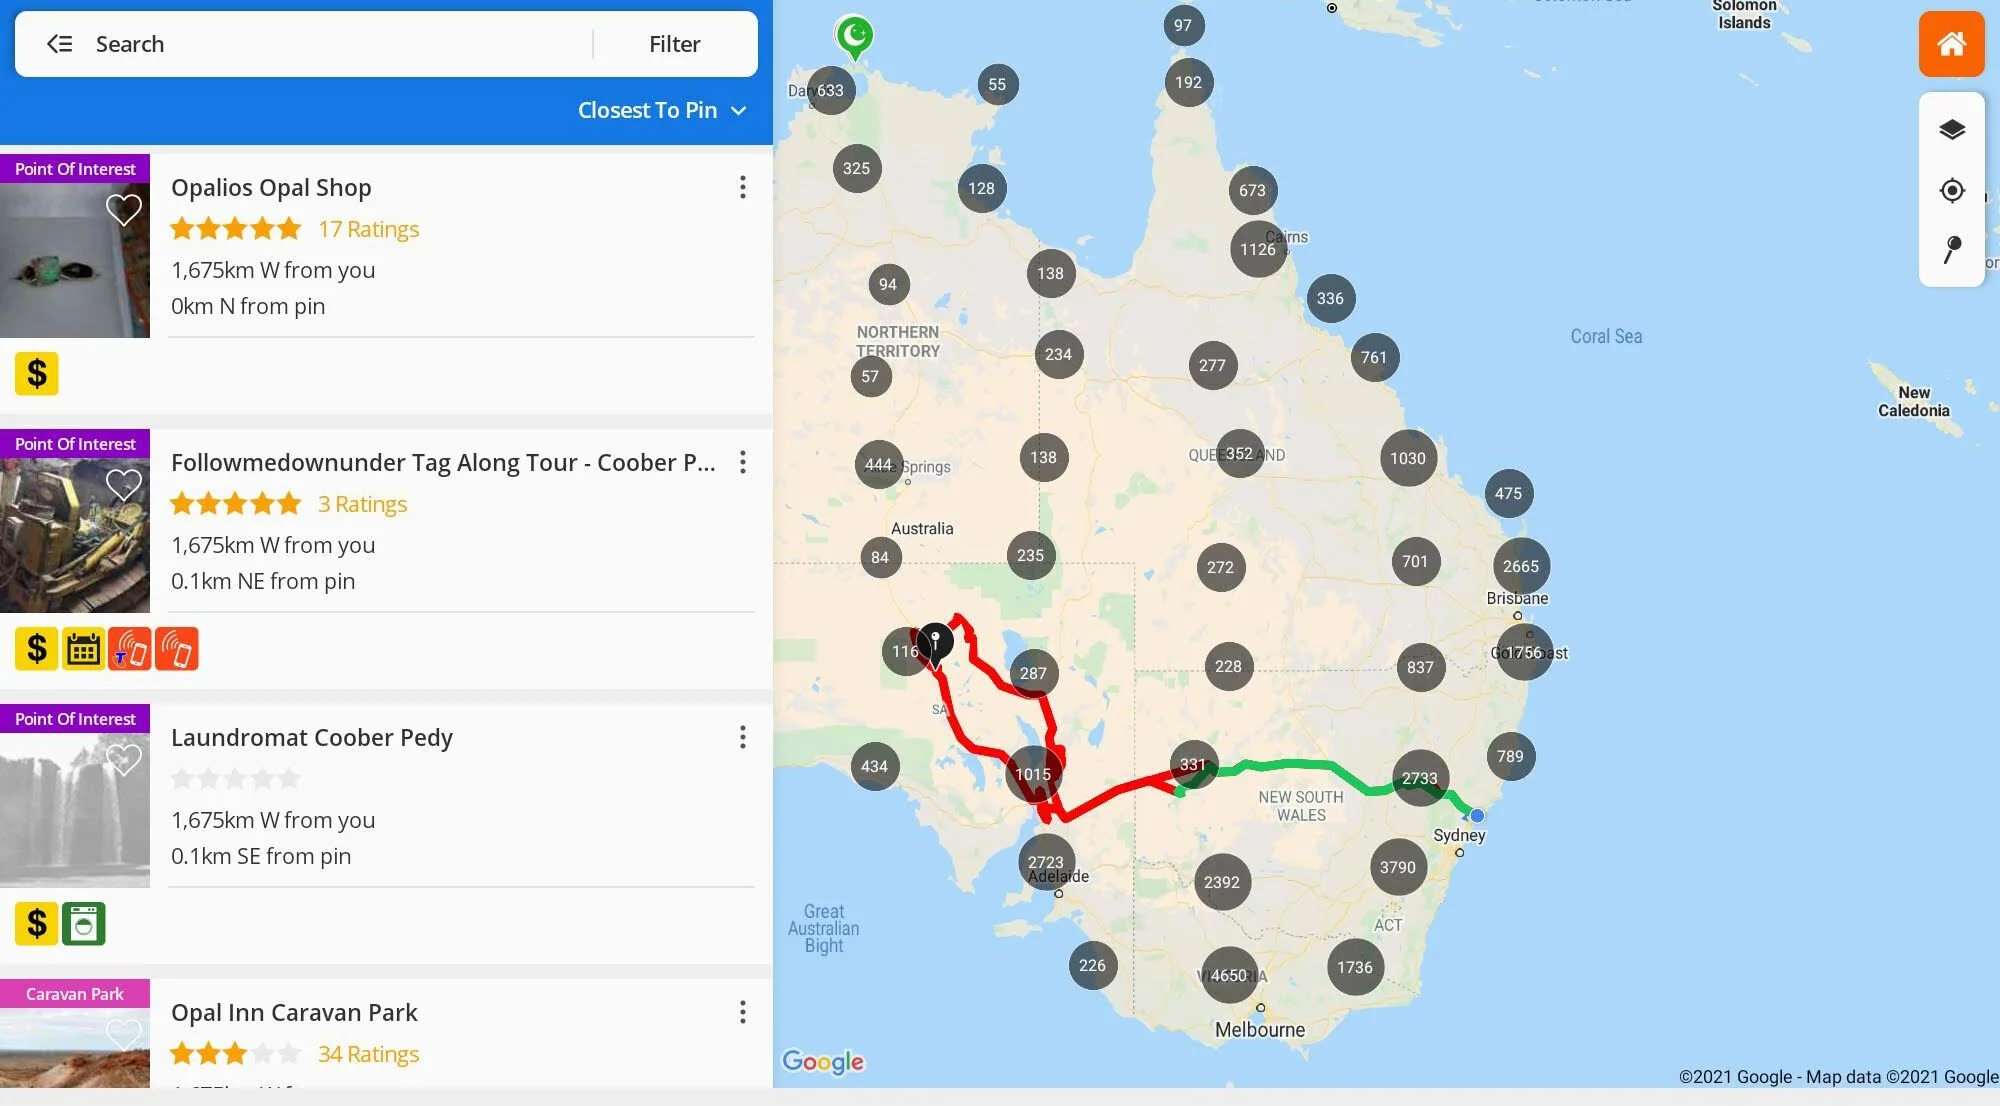Viewport: 2000px width, 1106px height.
Task: Click the GPS locate icon on the map panel
Action: pos(1951,190)
